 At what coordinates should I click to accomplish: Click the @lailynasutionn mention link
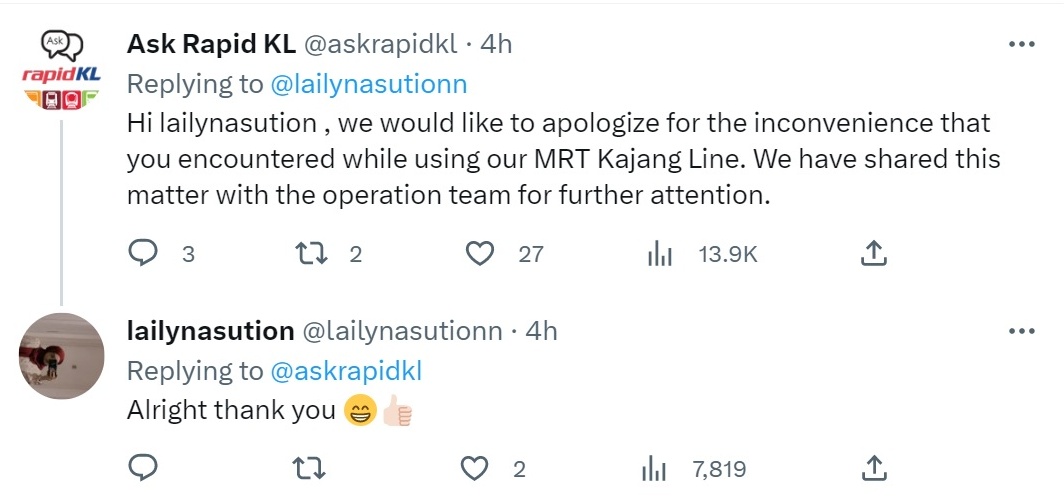369,84
